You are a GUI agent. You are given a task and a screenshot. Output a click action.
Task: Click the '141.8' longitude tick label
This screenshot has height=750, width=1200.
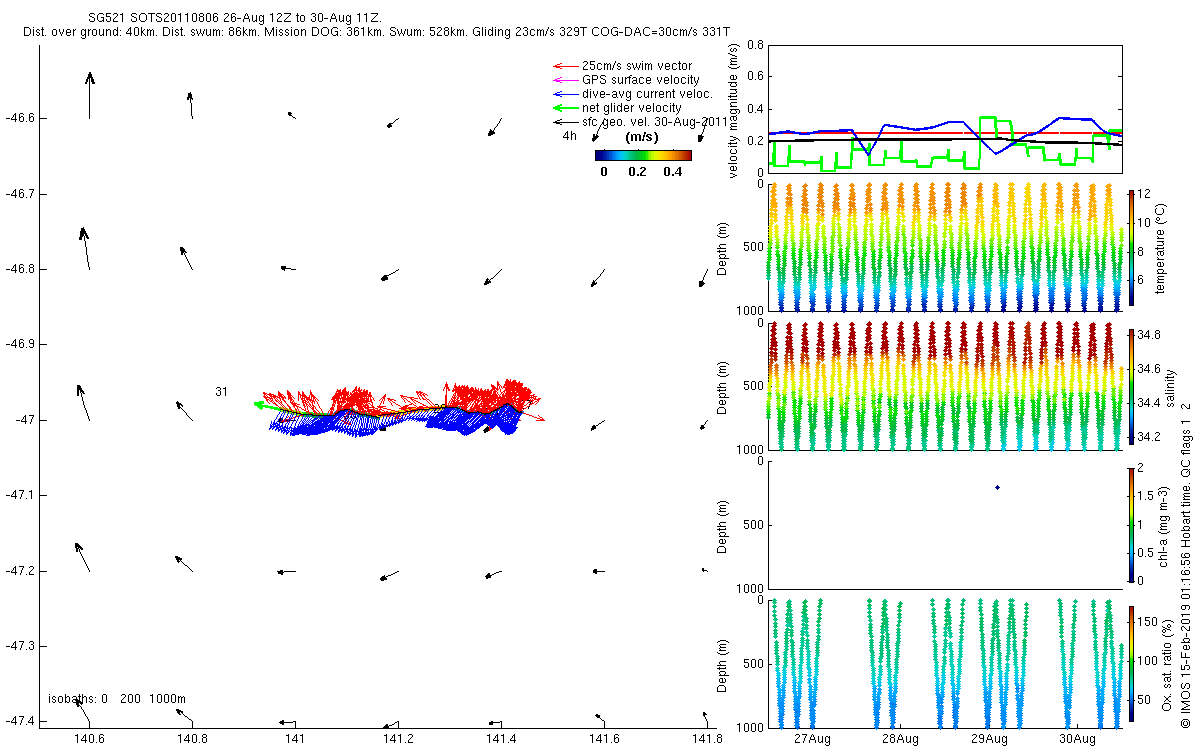click(706, 739)
